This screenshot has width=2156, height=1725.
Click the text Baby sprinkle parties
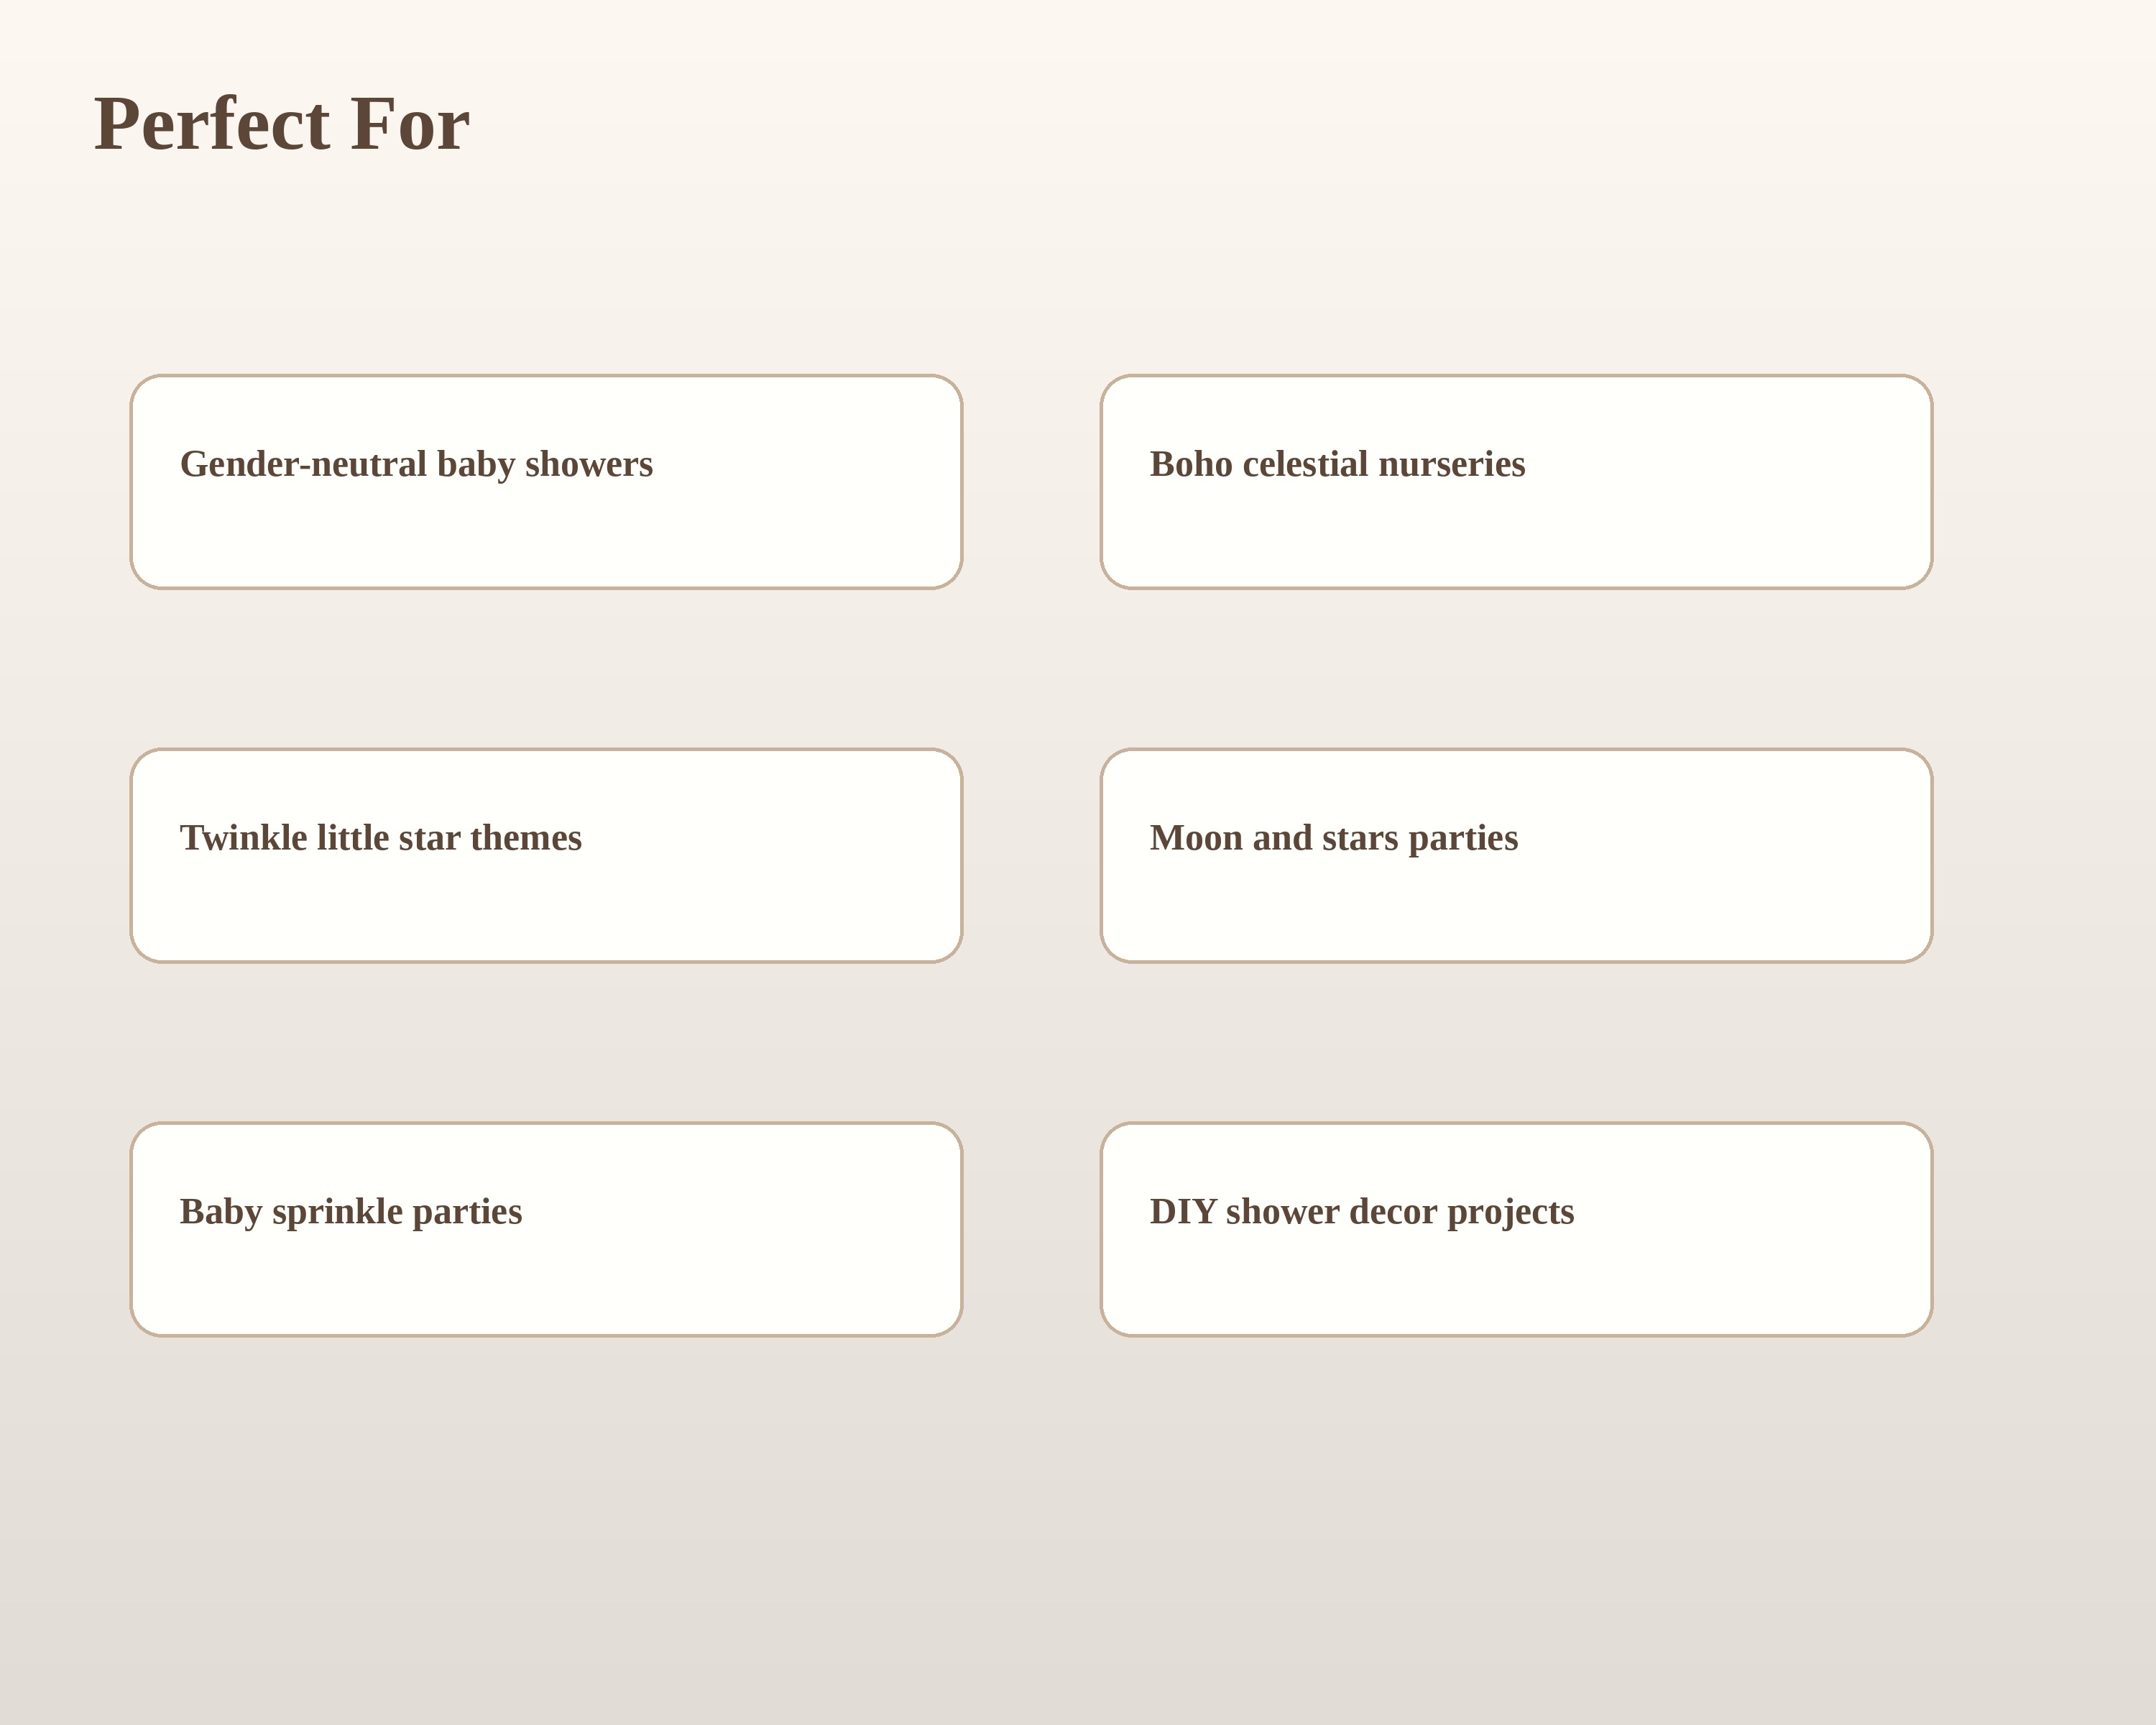[351, 1212]
